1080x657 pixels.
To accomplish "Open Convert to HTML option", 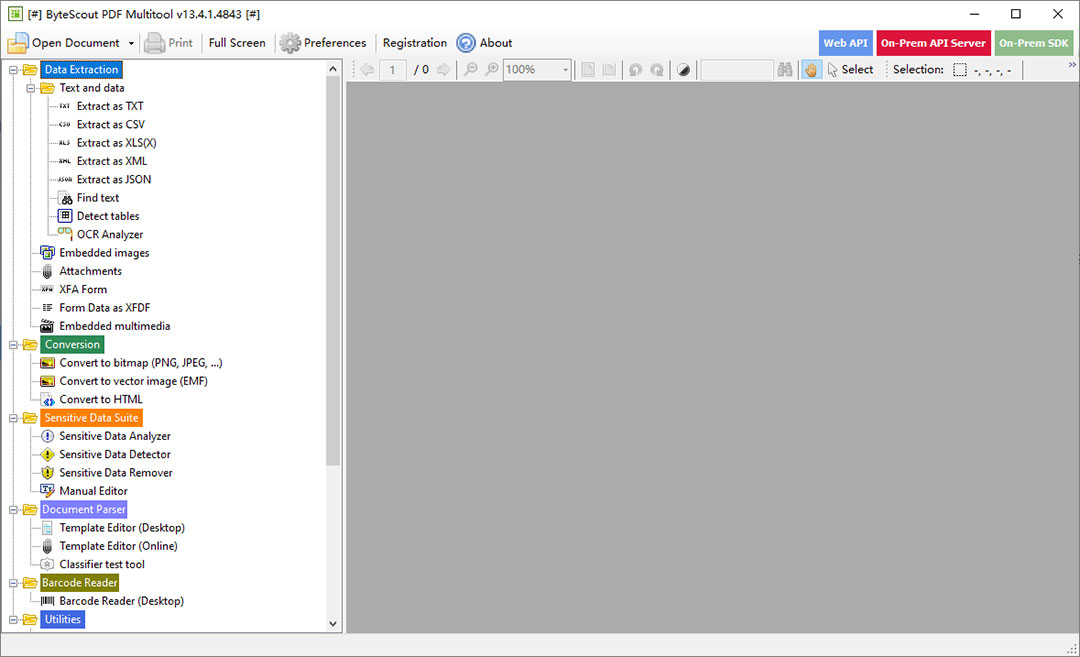I will click(x=100, y=399).
